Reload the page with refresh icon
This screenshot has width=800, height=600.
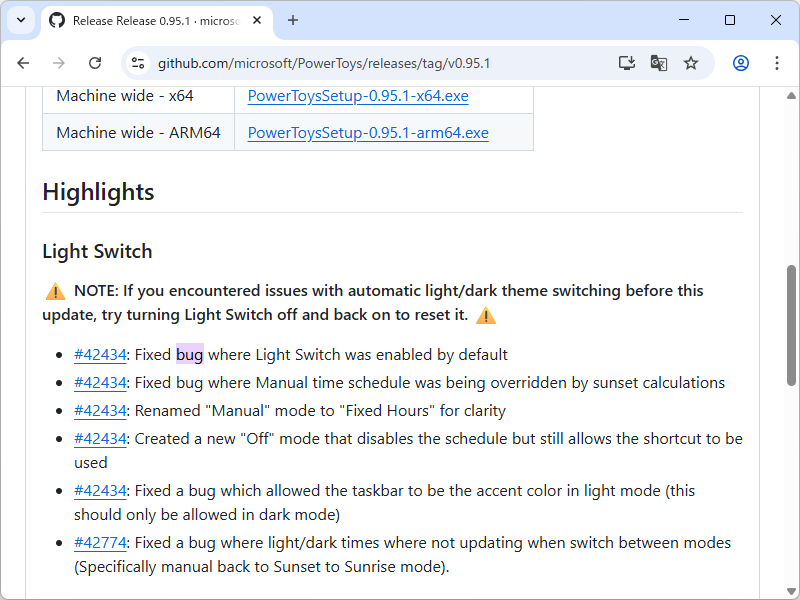95,63
